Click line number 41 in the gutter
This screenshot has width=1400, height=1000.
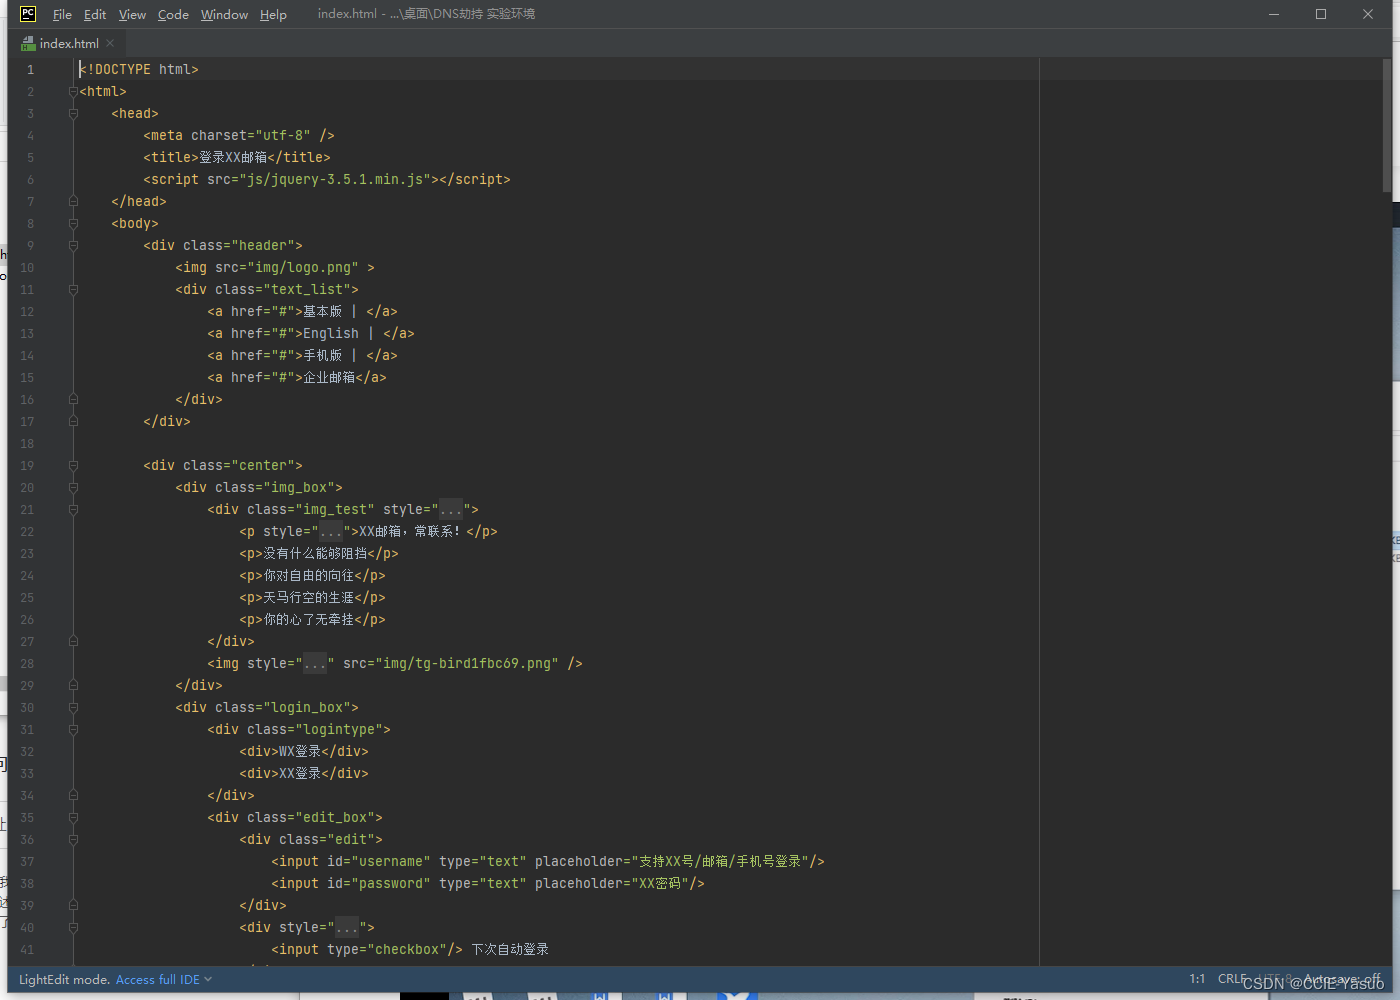click(27, 949)
